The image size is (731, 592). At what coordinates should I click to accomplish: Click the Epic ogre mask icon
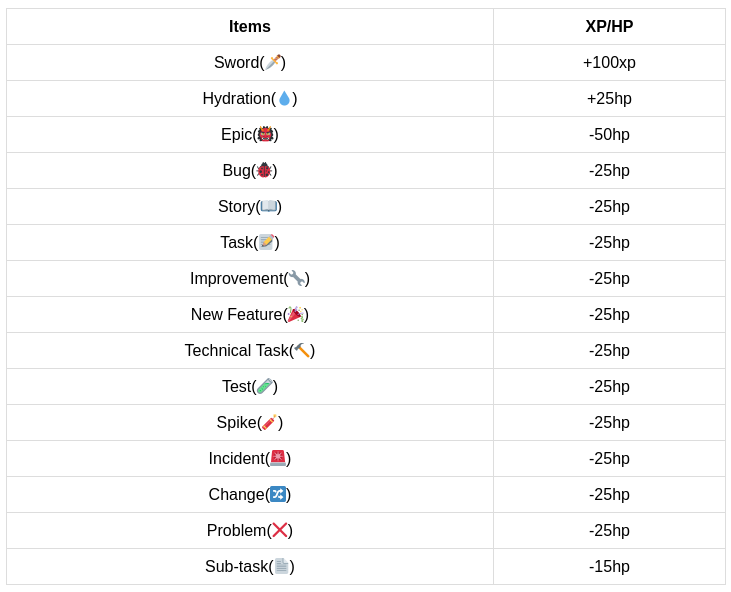click(x=265, y=134)
